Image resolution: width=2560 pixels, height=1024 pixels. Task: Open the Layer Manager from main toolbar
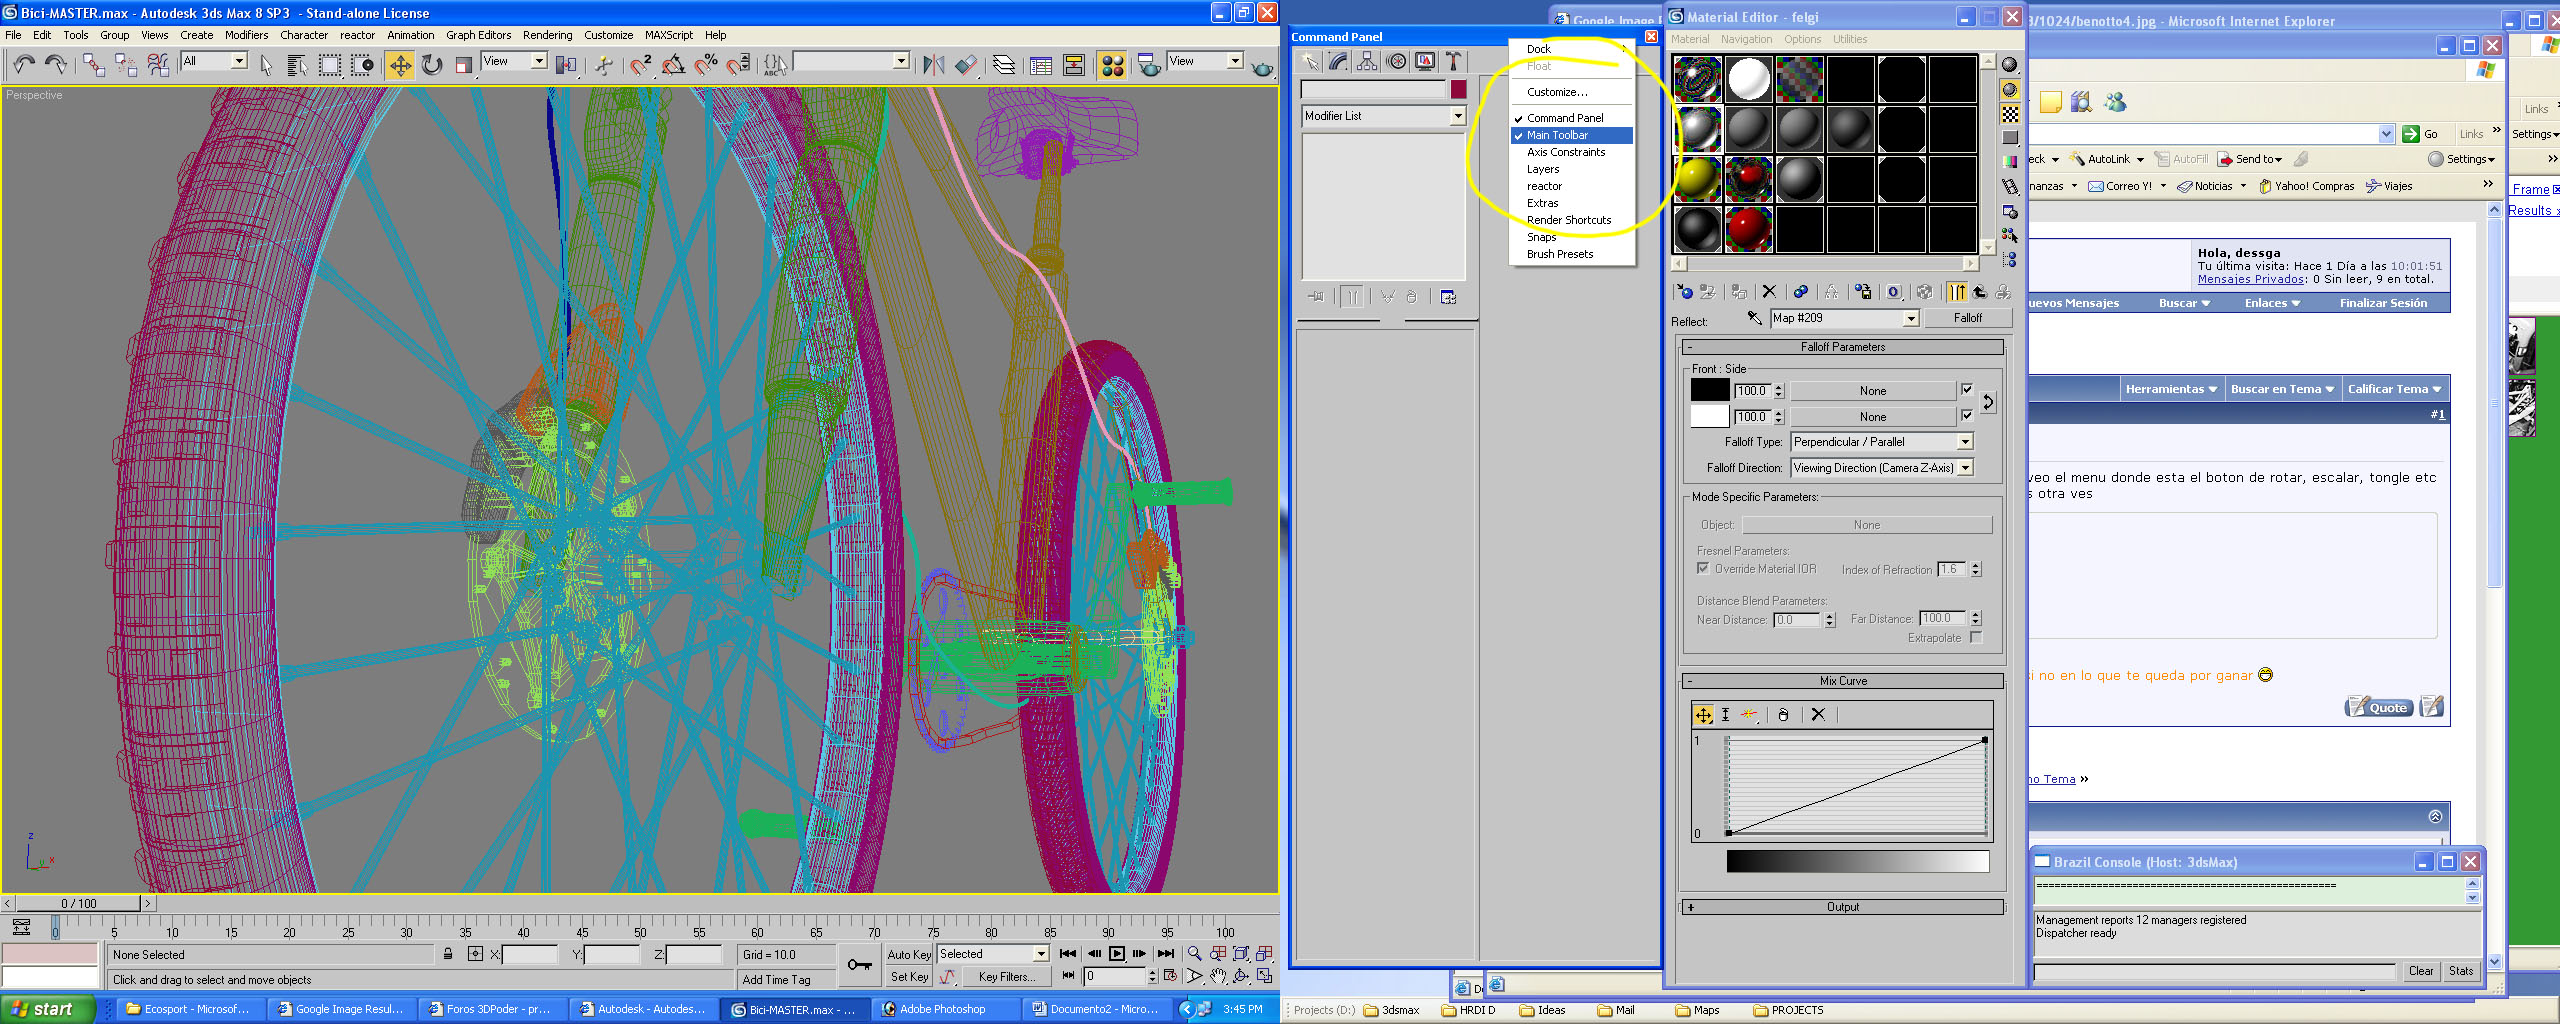tap(1004, 65)
